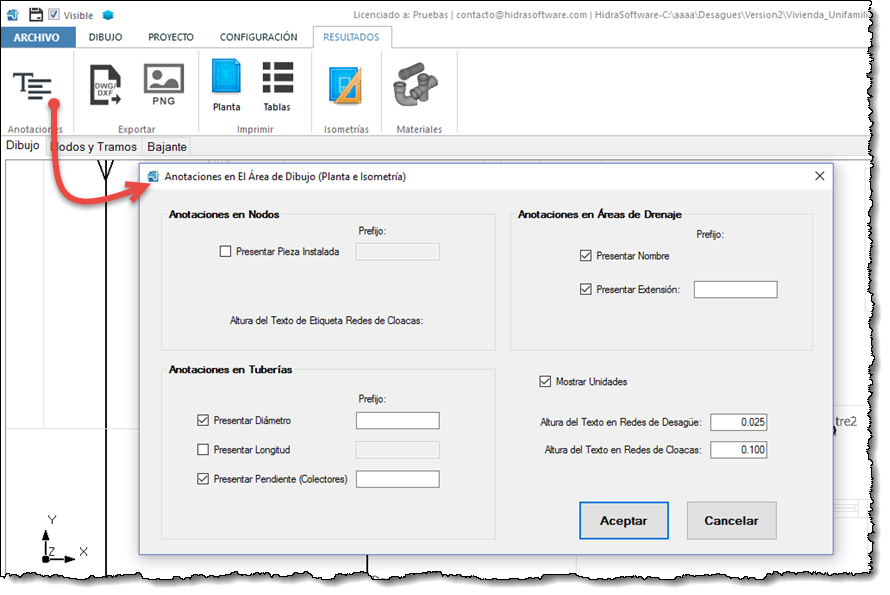Enable Presentar Pieza Instalada checkbox

point(225,252)
